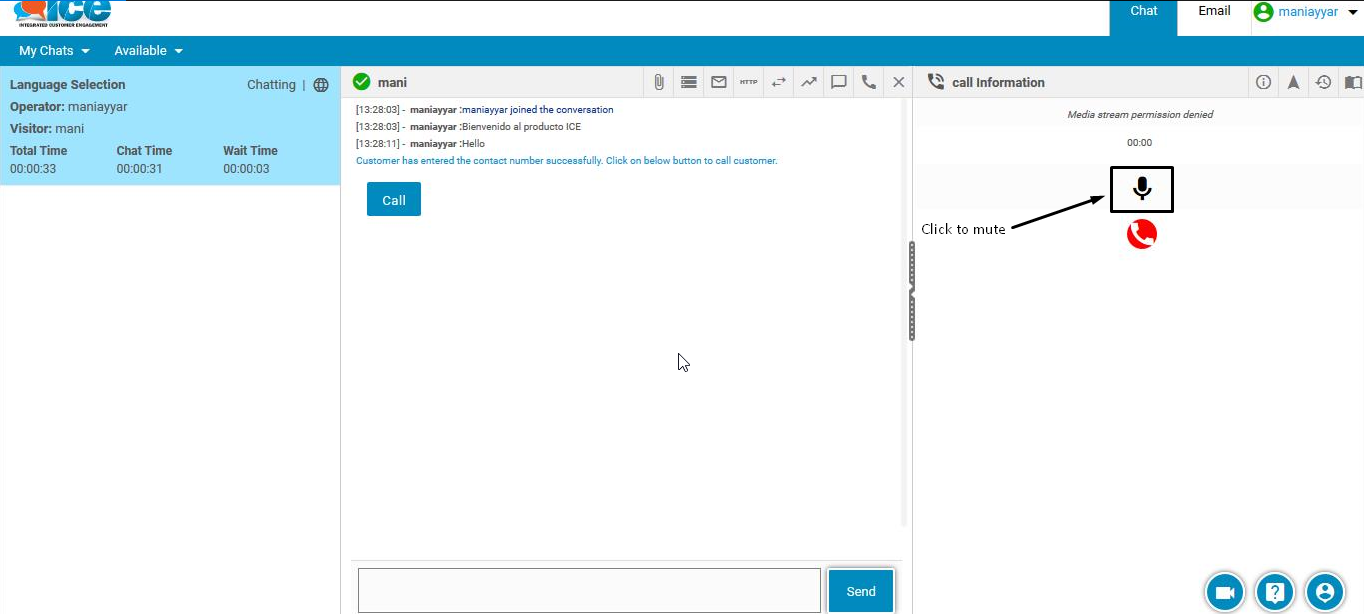Image resolution: width=1364 pixels, height=614 pixels.
Task: Click the HTTP push URL icon
Action: [749, 83]
